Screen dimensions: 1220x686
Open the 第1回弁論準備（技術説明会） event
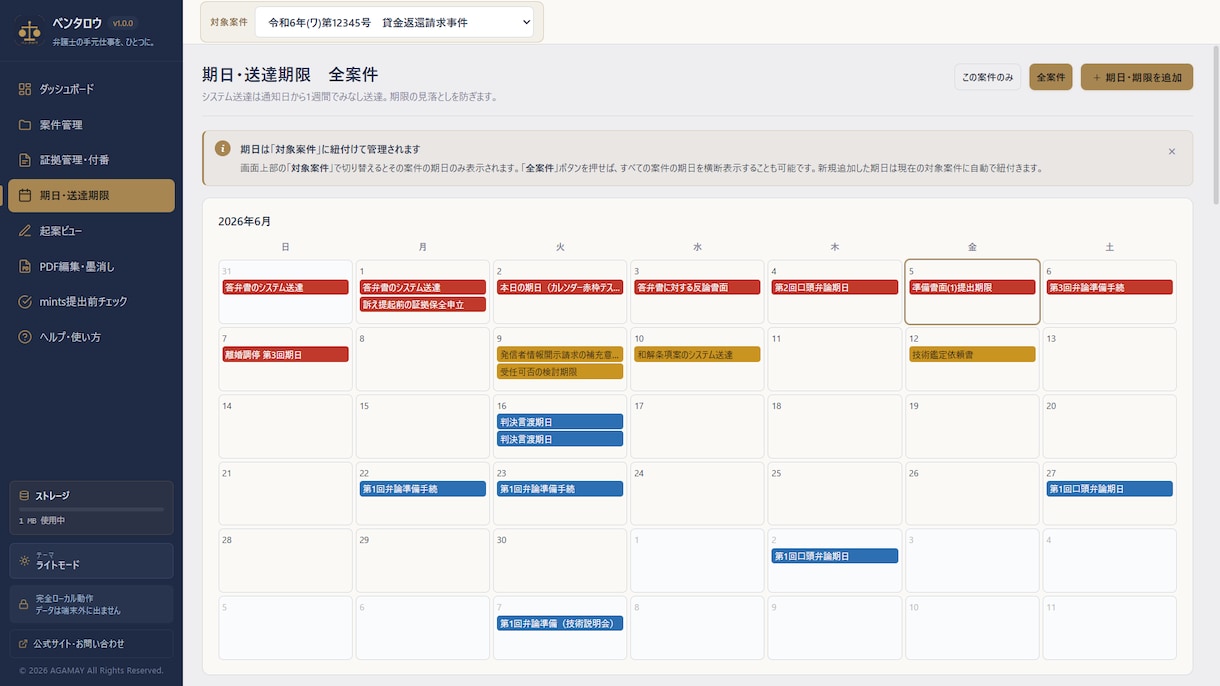(560, 623)
